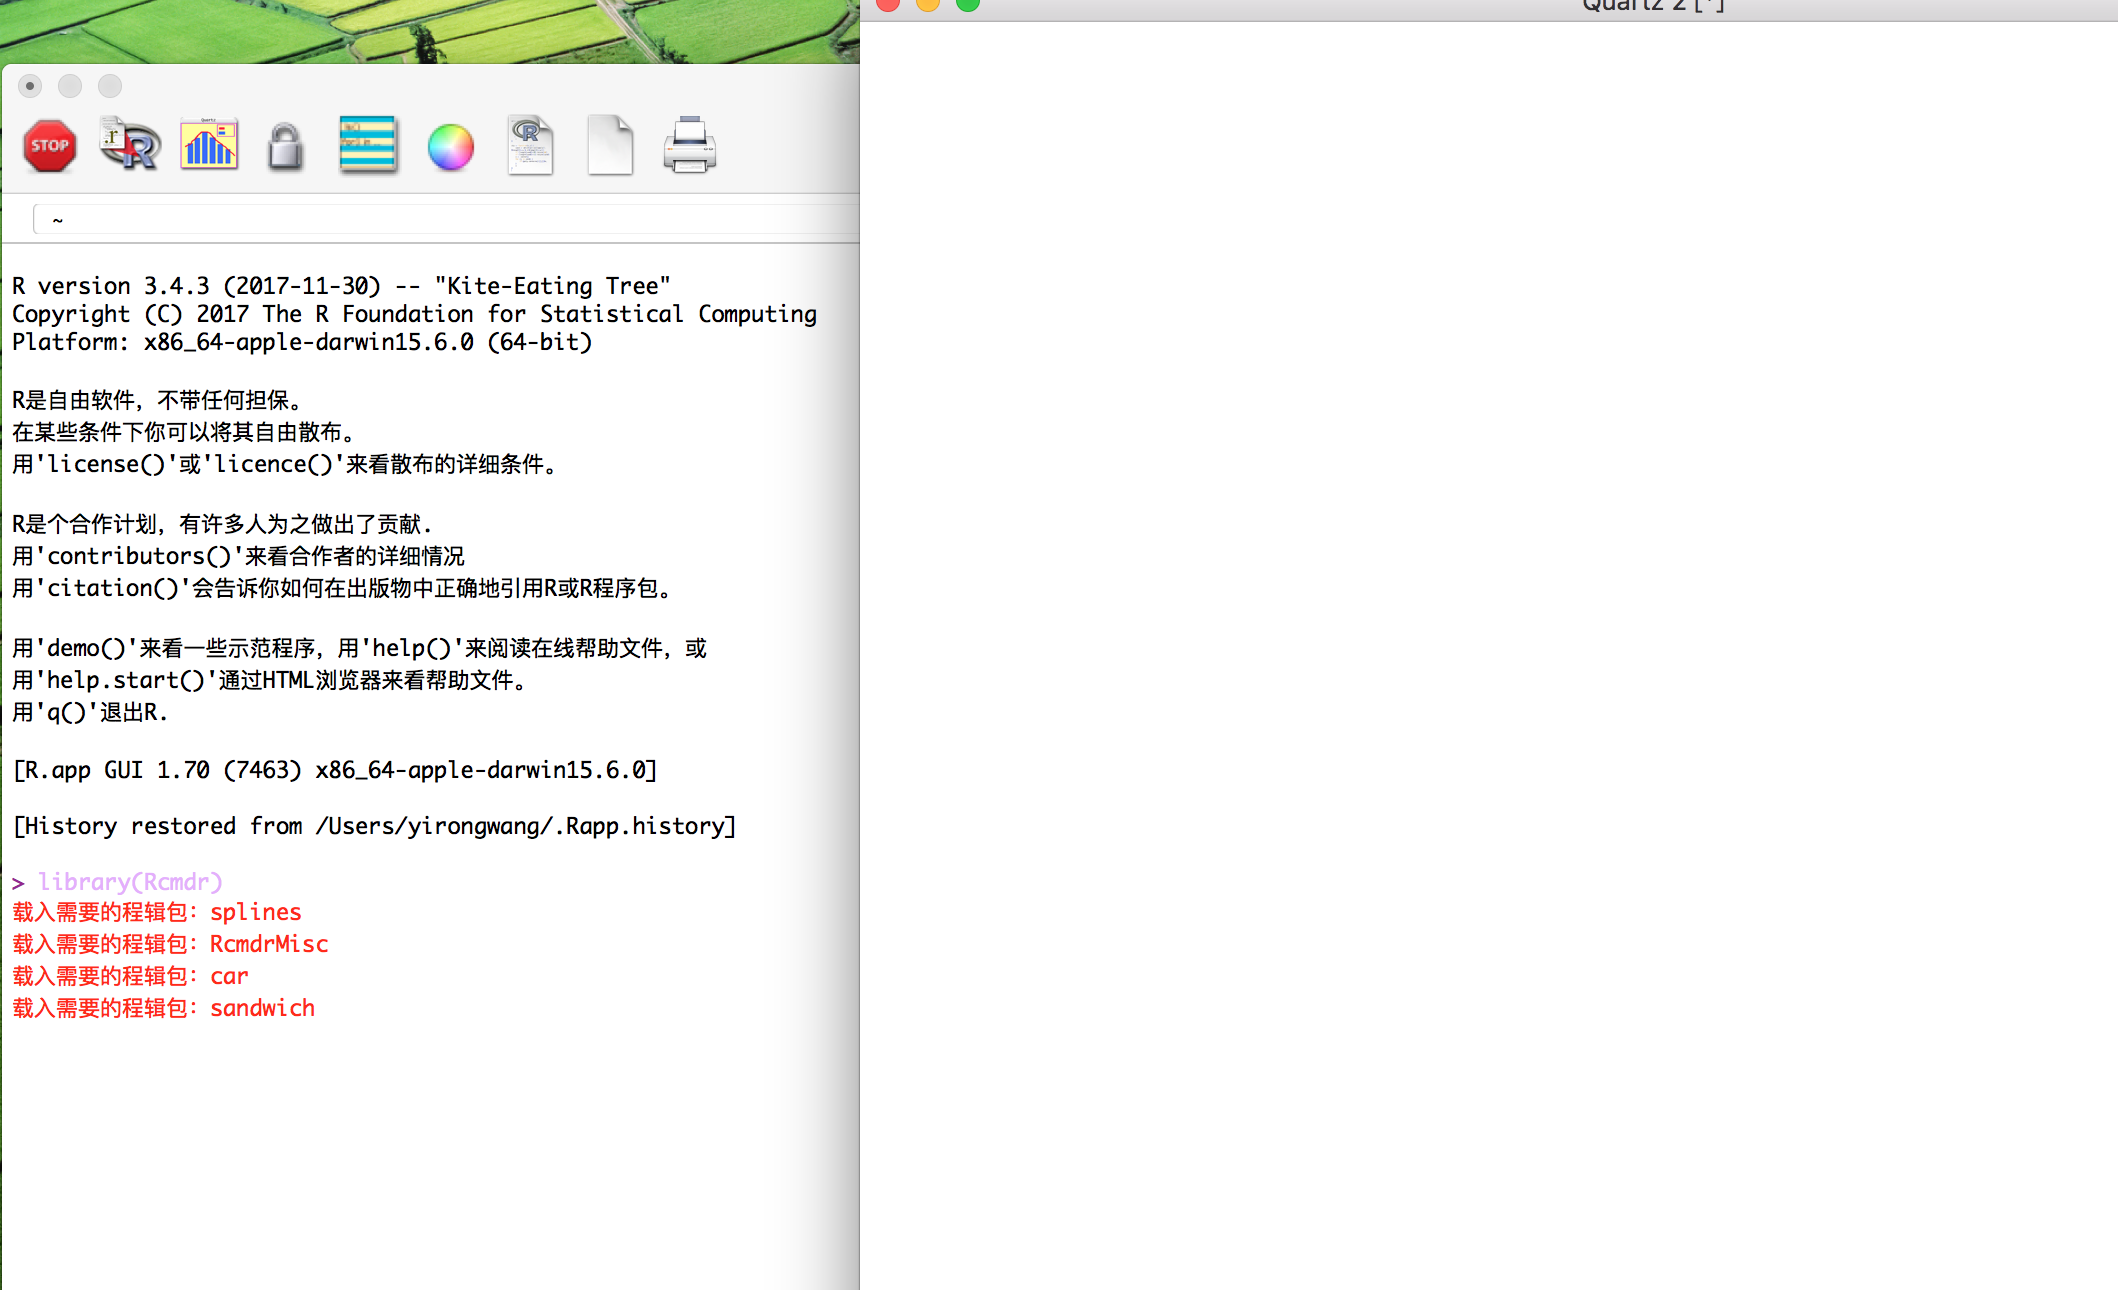
Task: Click the red STOP button icon
Action: coord(49,146)
